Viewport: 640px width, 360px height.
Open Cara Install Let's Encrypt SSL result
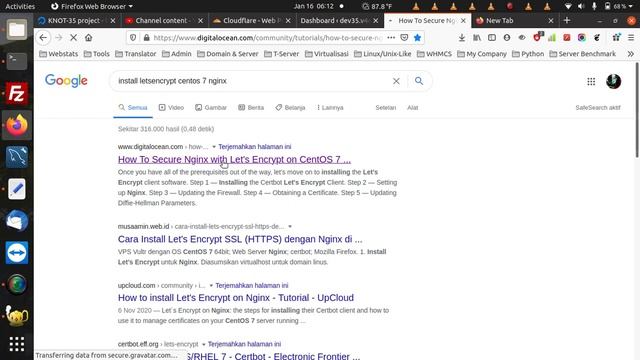[240, 239]
